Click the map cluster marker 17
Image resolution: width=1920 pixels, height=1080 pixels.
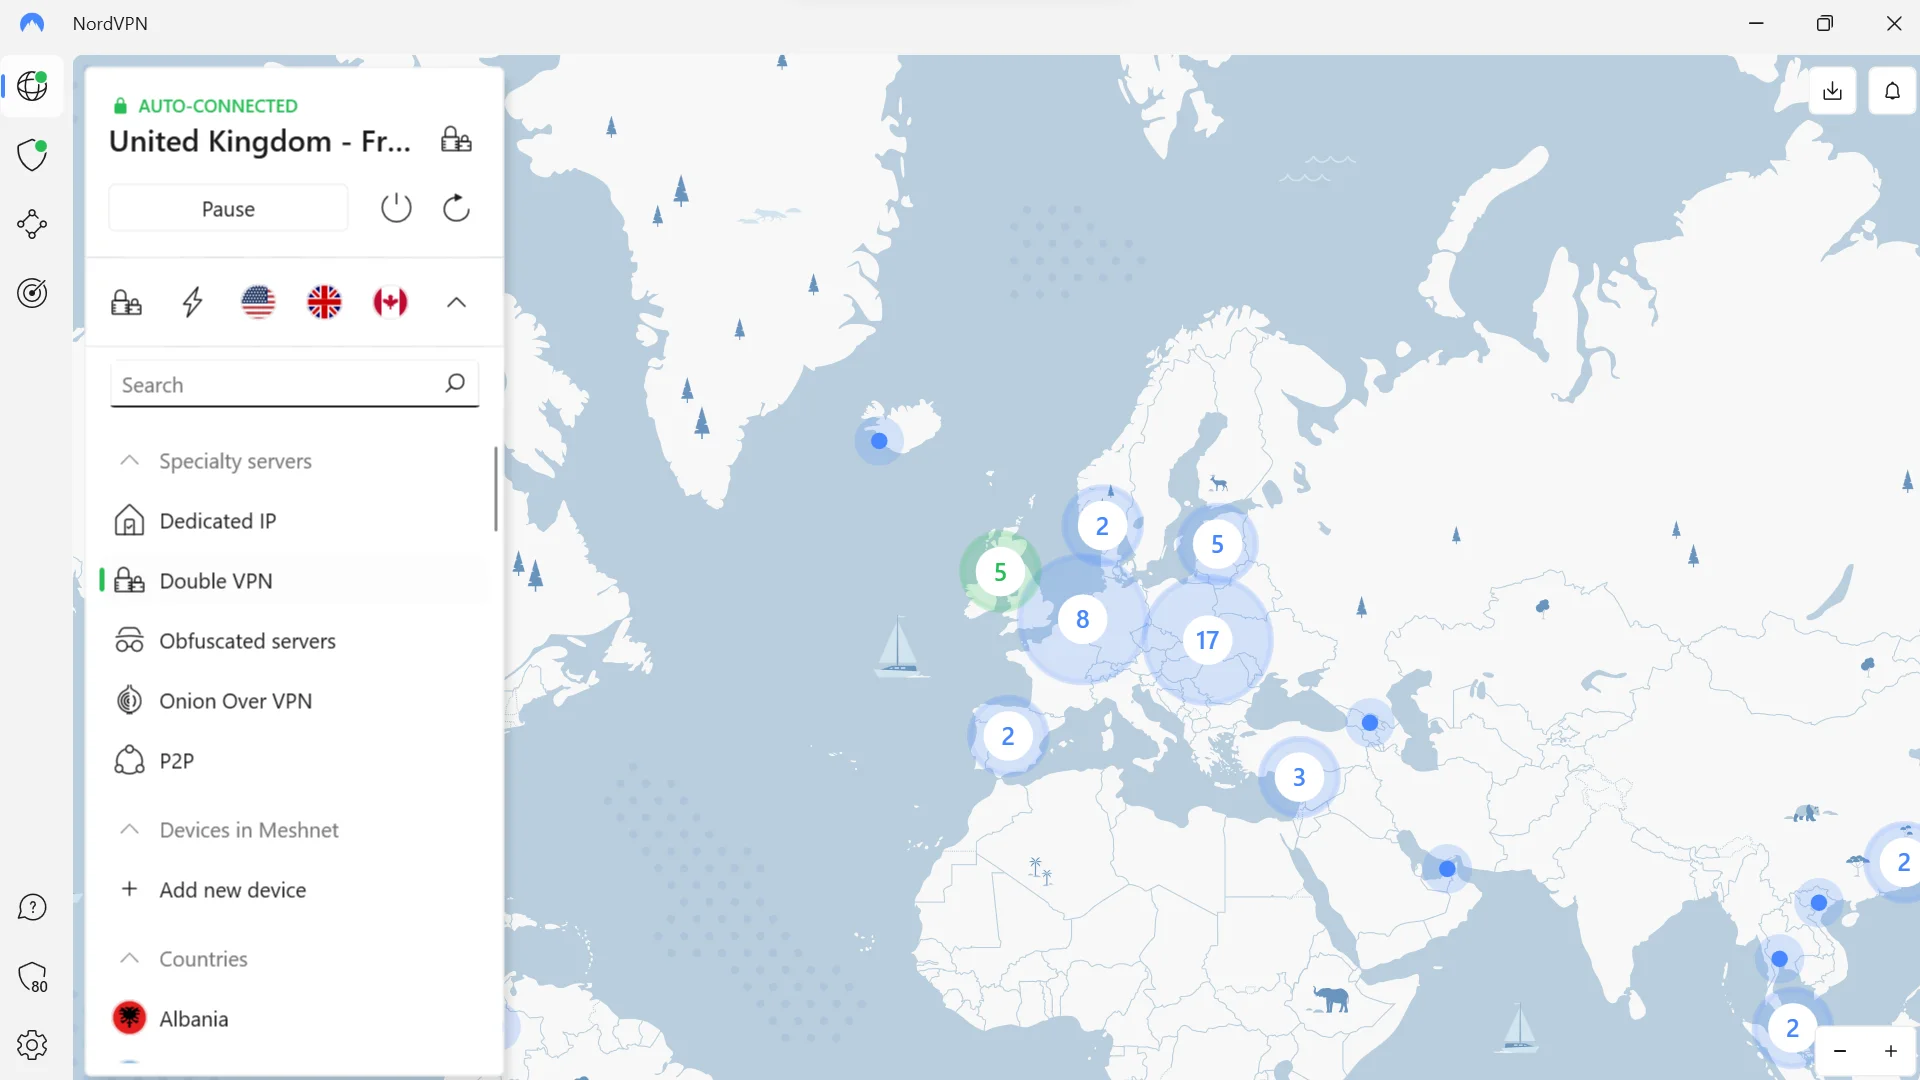[x=1207, y=640]
